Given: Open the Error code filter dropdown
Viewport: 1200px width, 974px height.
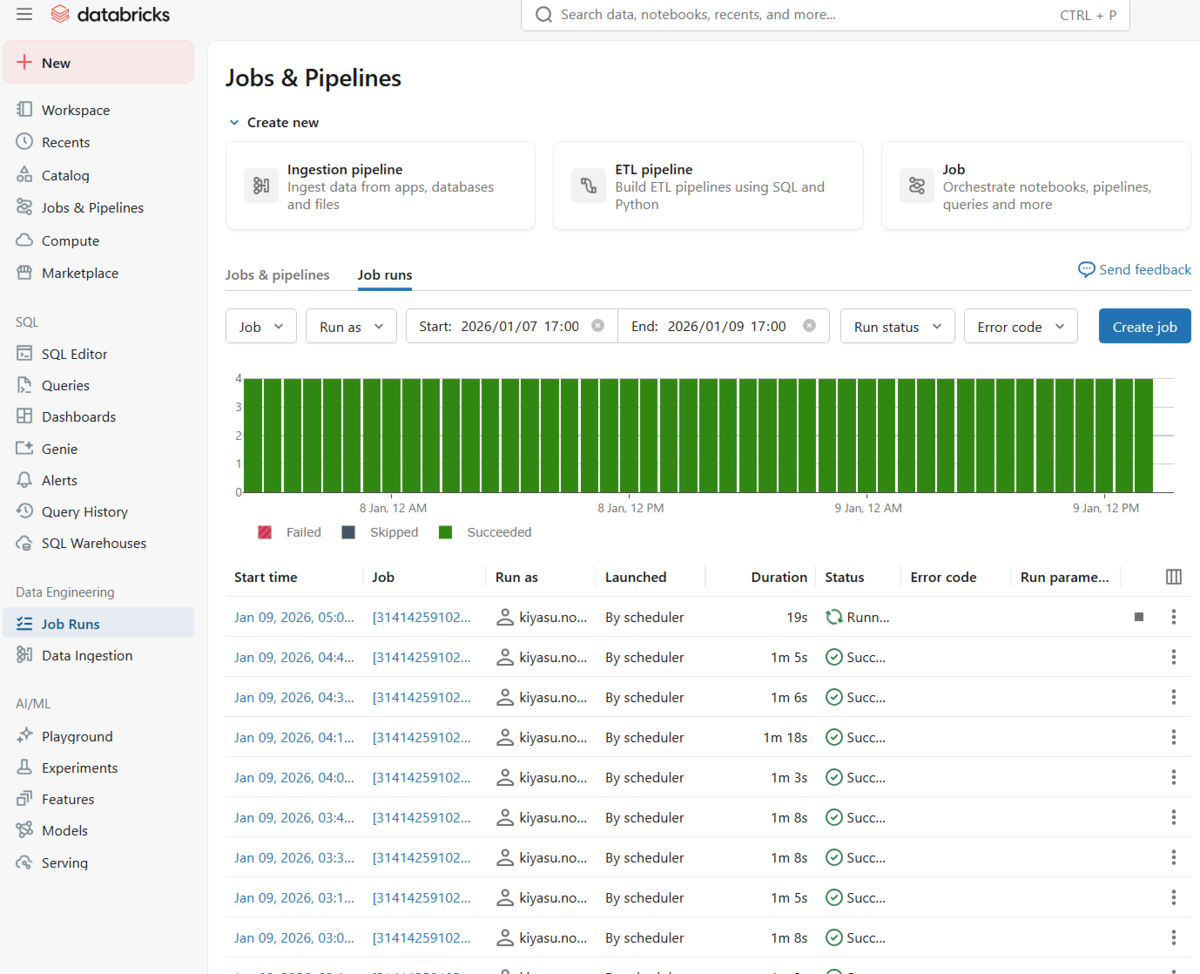Looking at the screenshot, I should (1021, 326).
